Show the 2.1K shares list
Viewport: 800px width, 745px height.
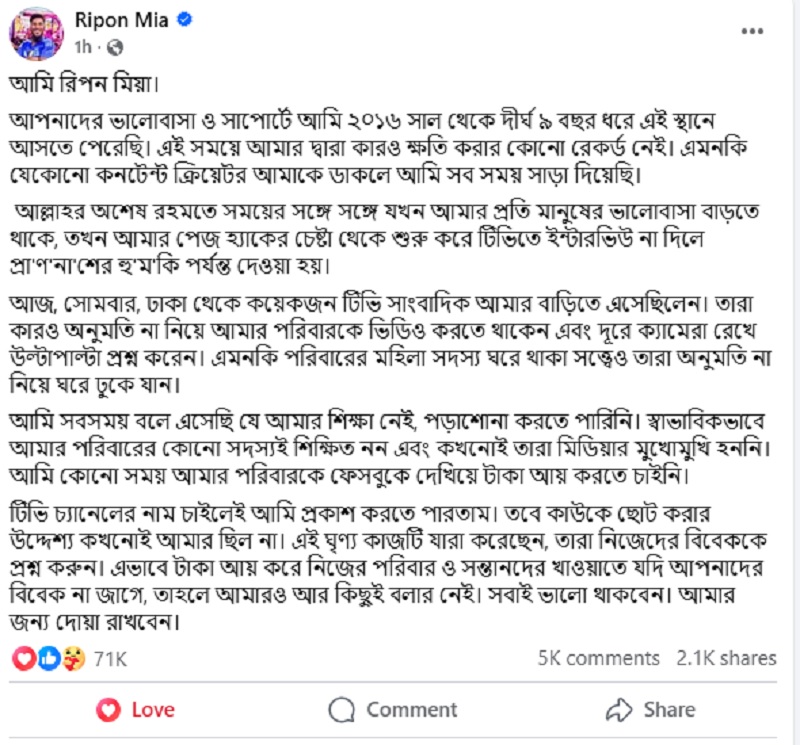[x=726, y=658]
